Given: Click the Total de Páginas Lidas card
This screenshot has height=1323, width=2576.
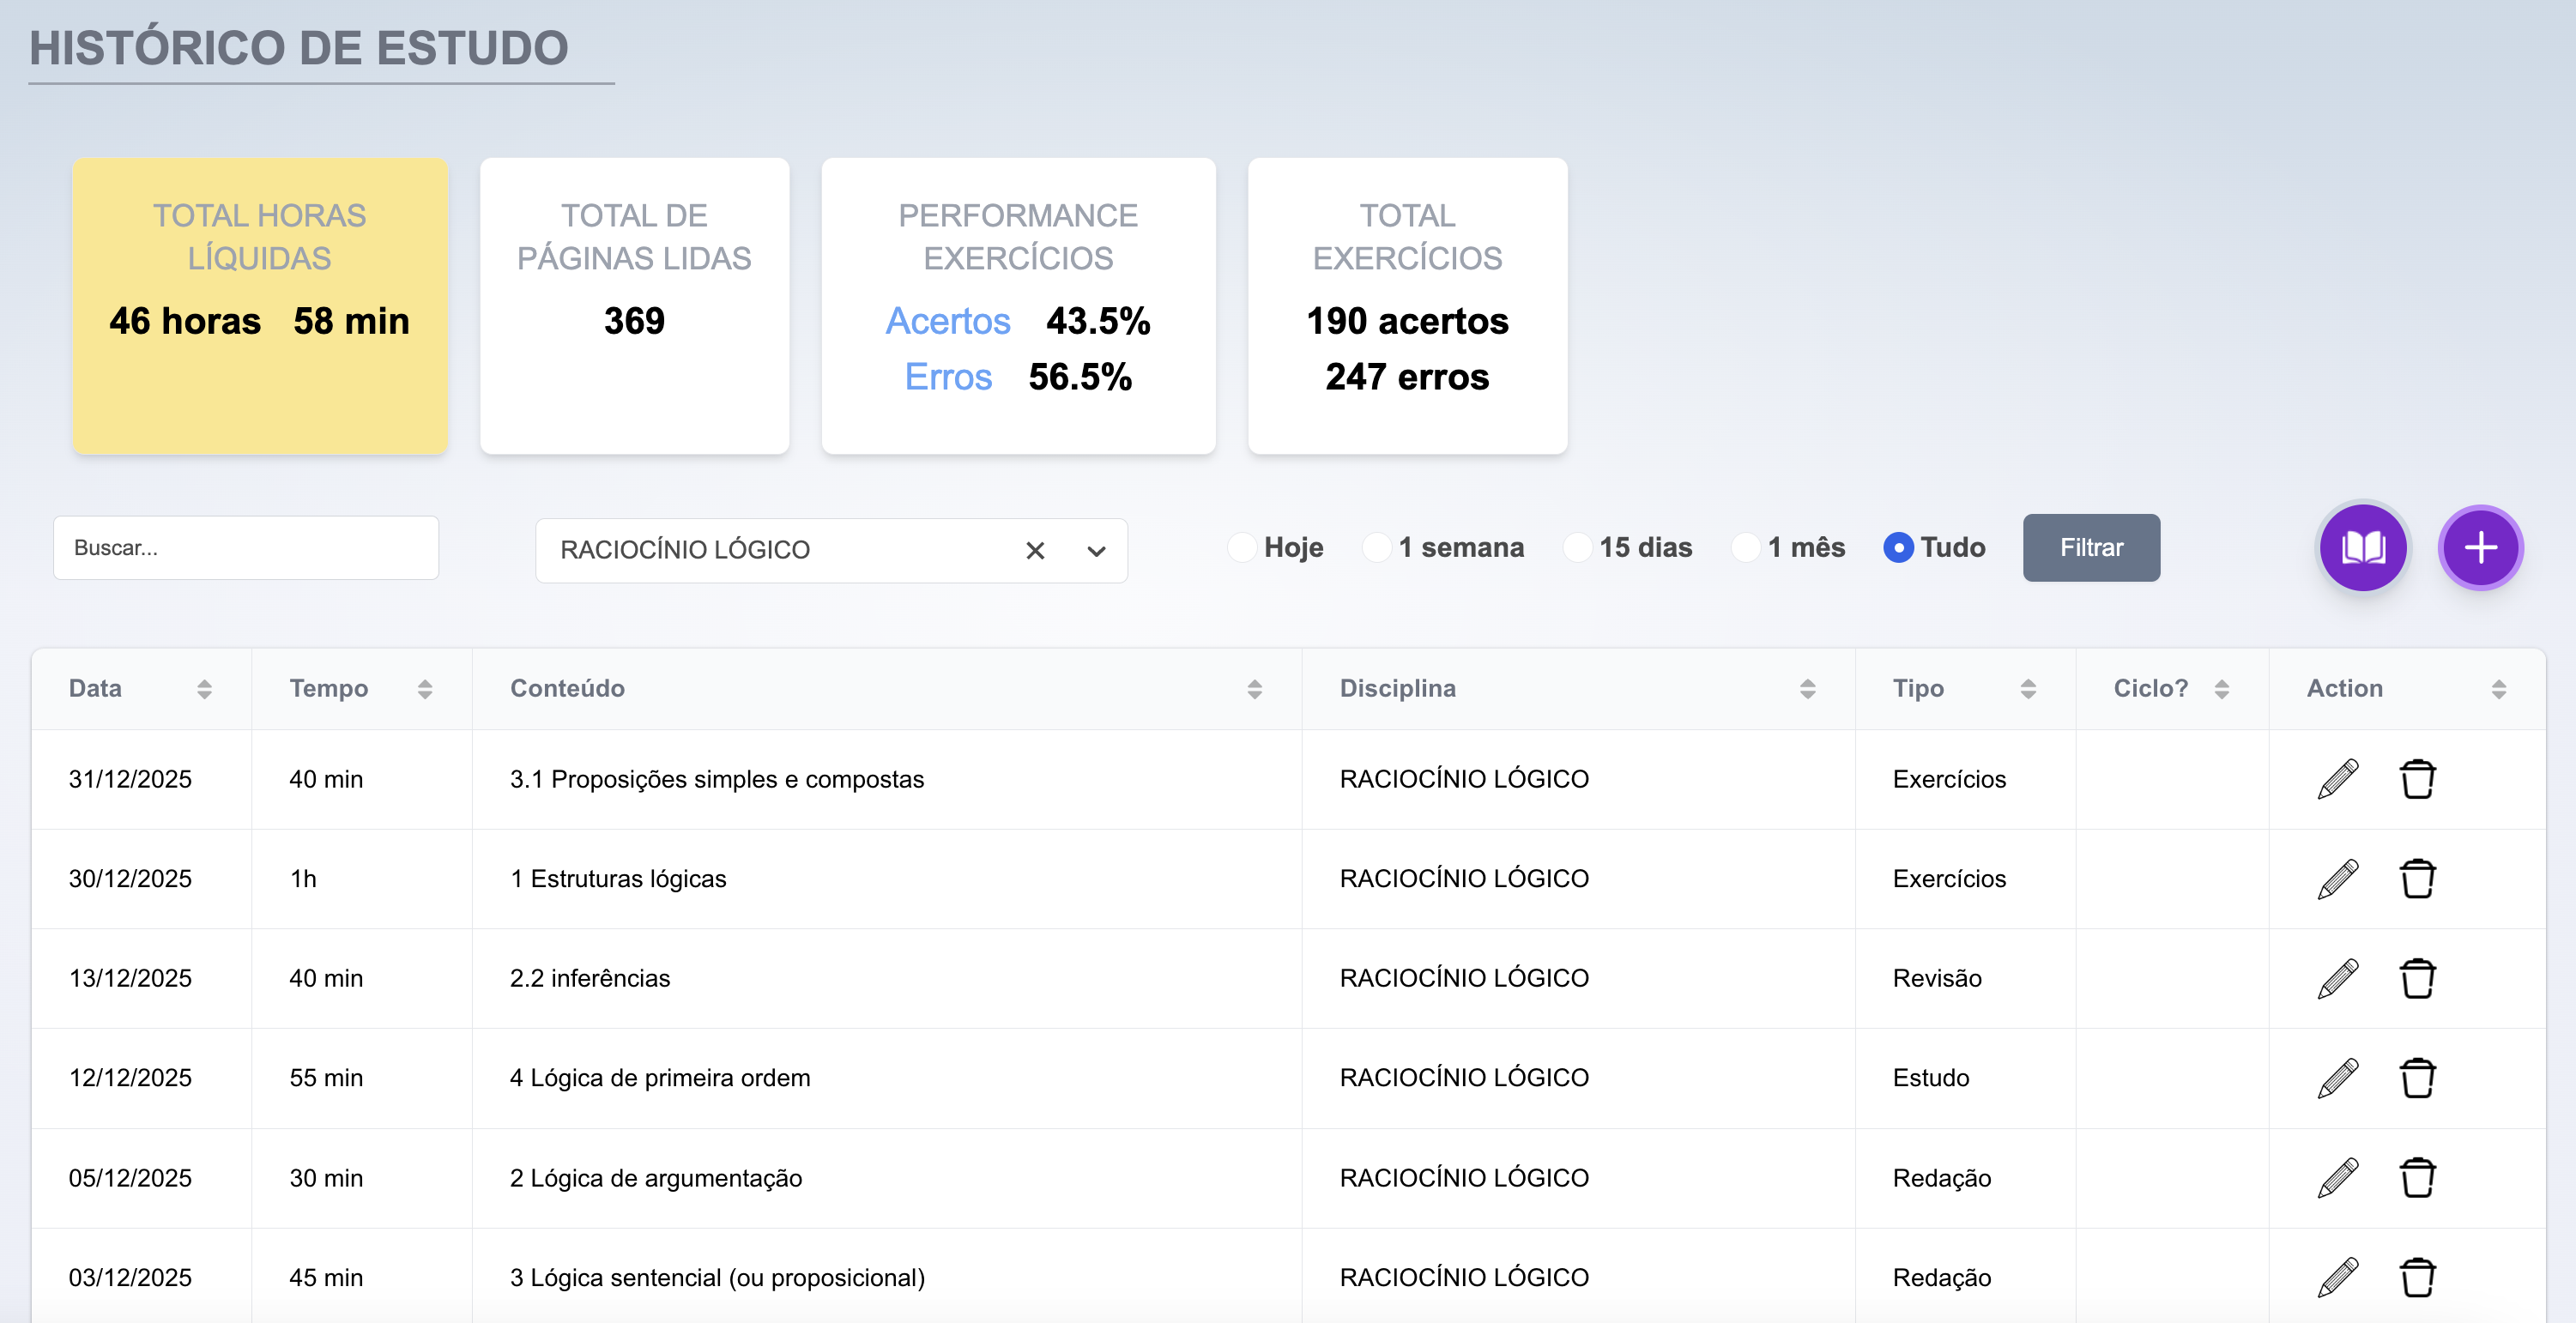Looking at the screenshot, I should 634,306.
